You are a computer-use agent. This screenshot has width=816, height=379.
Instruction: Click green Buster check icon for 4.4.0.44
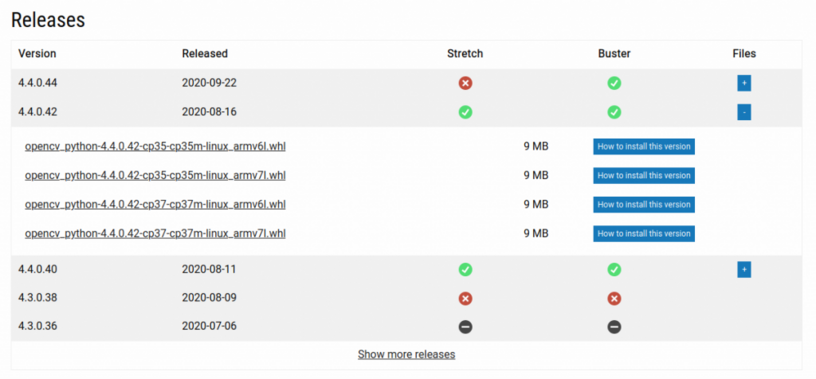[614, 83]
